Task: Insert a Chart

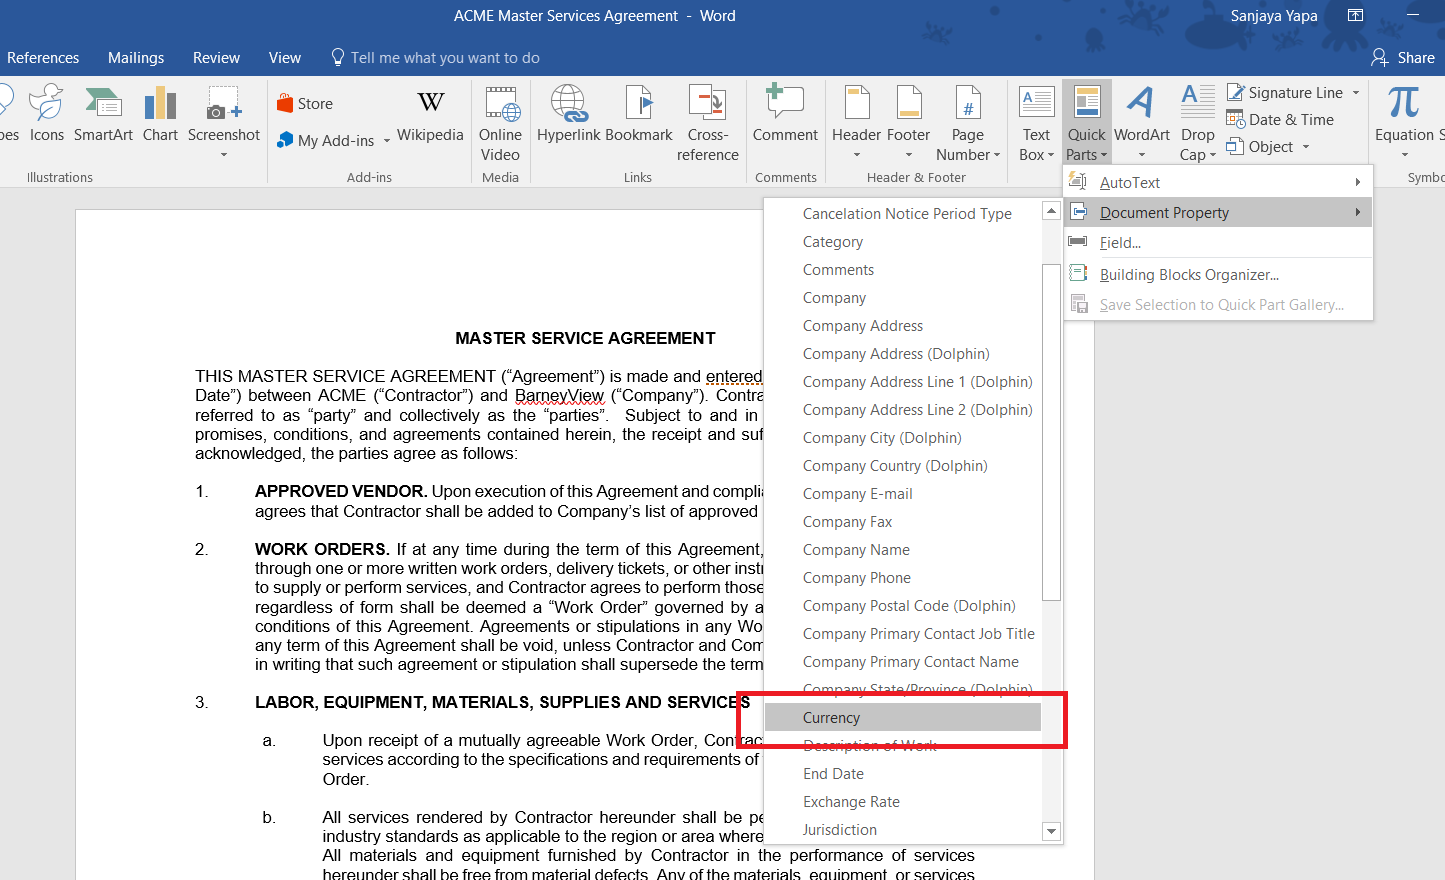Action: (x=160, y=115)
